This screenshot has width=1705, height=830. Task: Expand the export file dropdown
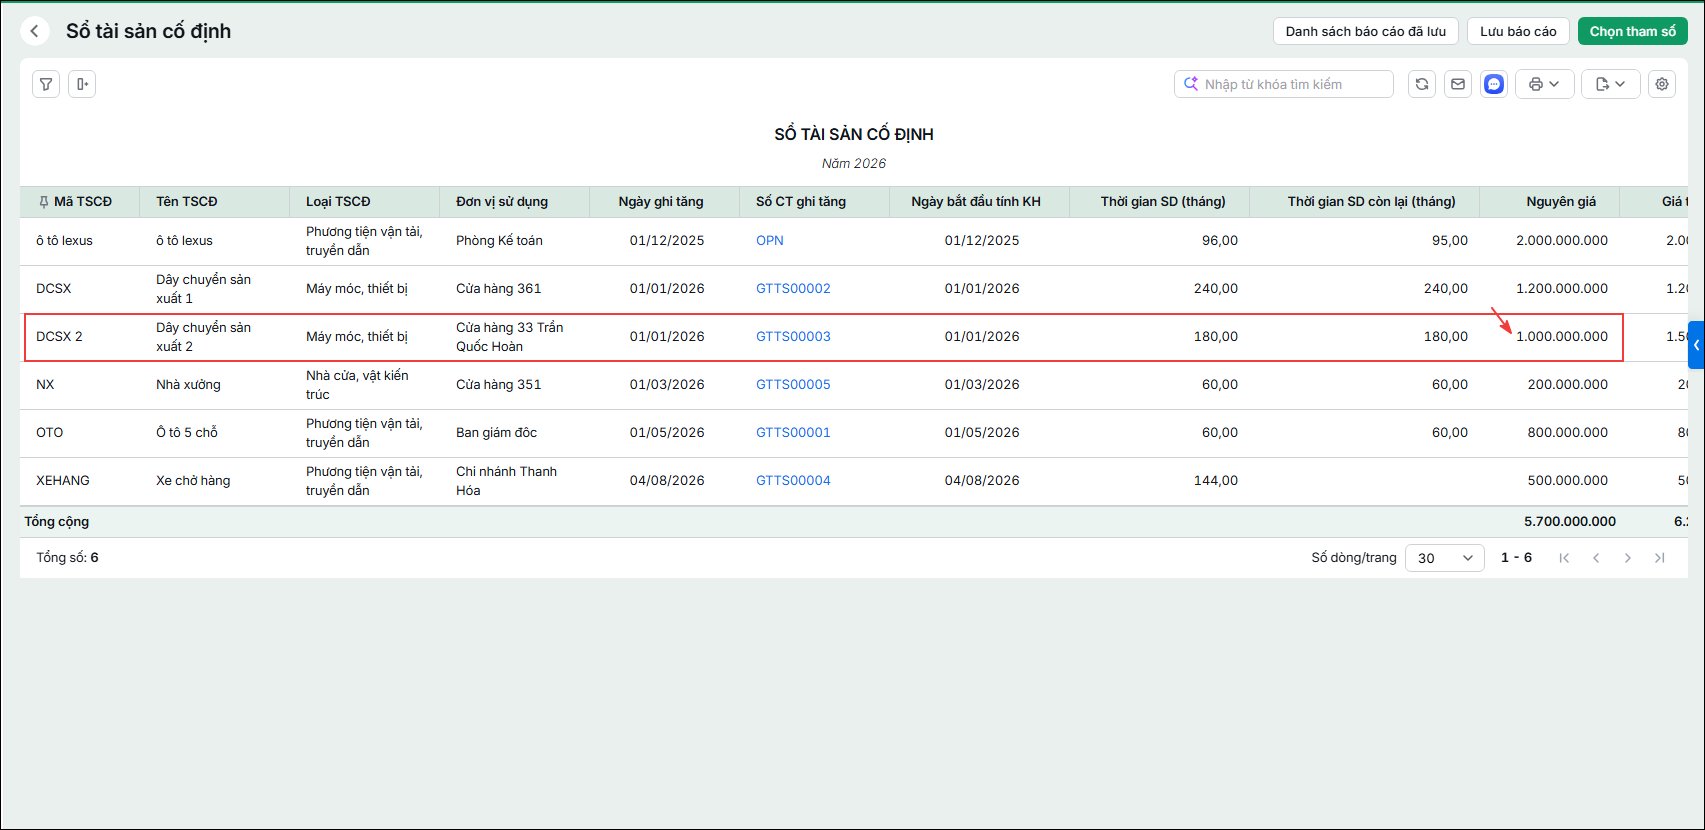pyautogui.click(x=1611, y=84)
